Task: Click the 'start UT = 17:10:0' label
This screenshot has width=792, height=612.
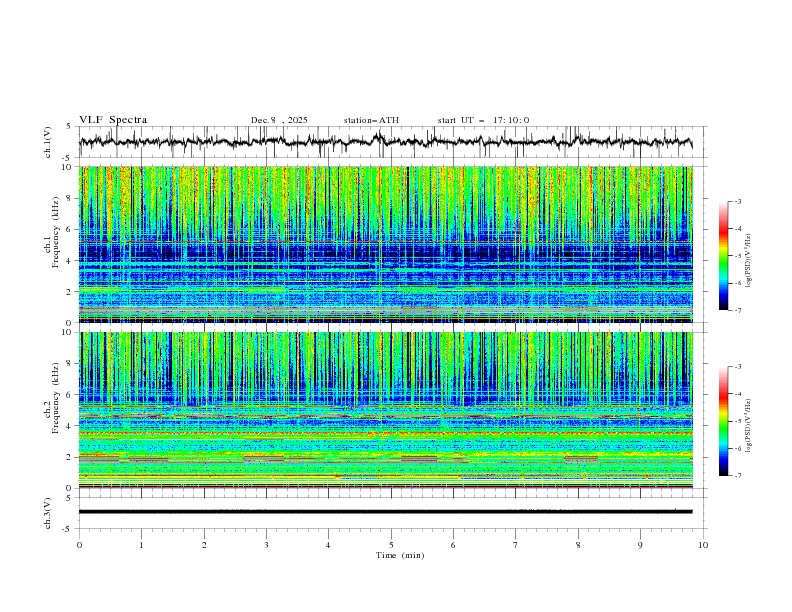Action: 483,120
